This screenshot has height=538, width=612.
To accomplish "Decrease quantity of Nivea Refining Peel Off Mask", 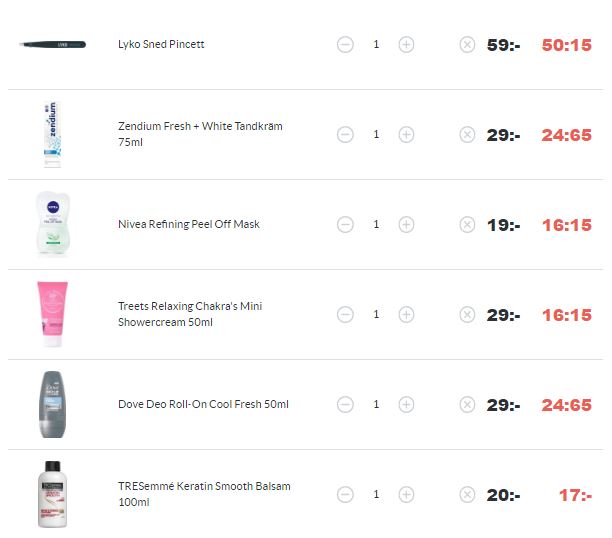I will tap(345, 224).
